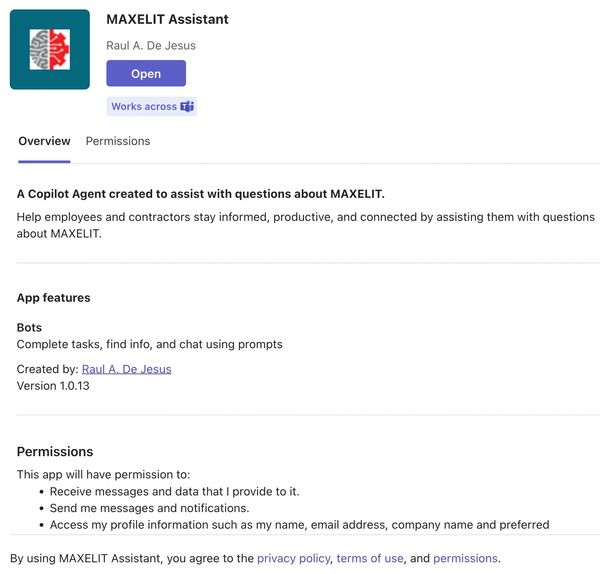Follow the permissions link in the footer
Viewport: 600px width, 574px height.
point(464,558)
